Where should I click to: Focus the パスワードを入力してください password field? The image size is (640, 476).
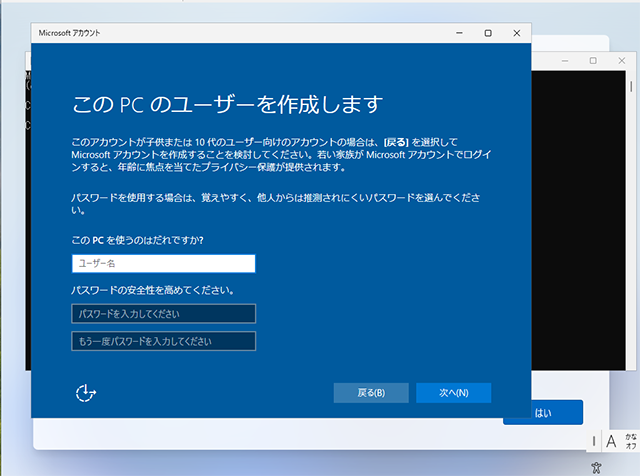[x=163, y=314]
